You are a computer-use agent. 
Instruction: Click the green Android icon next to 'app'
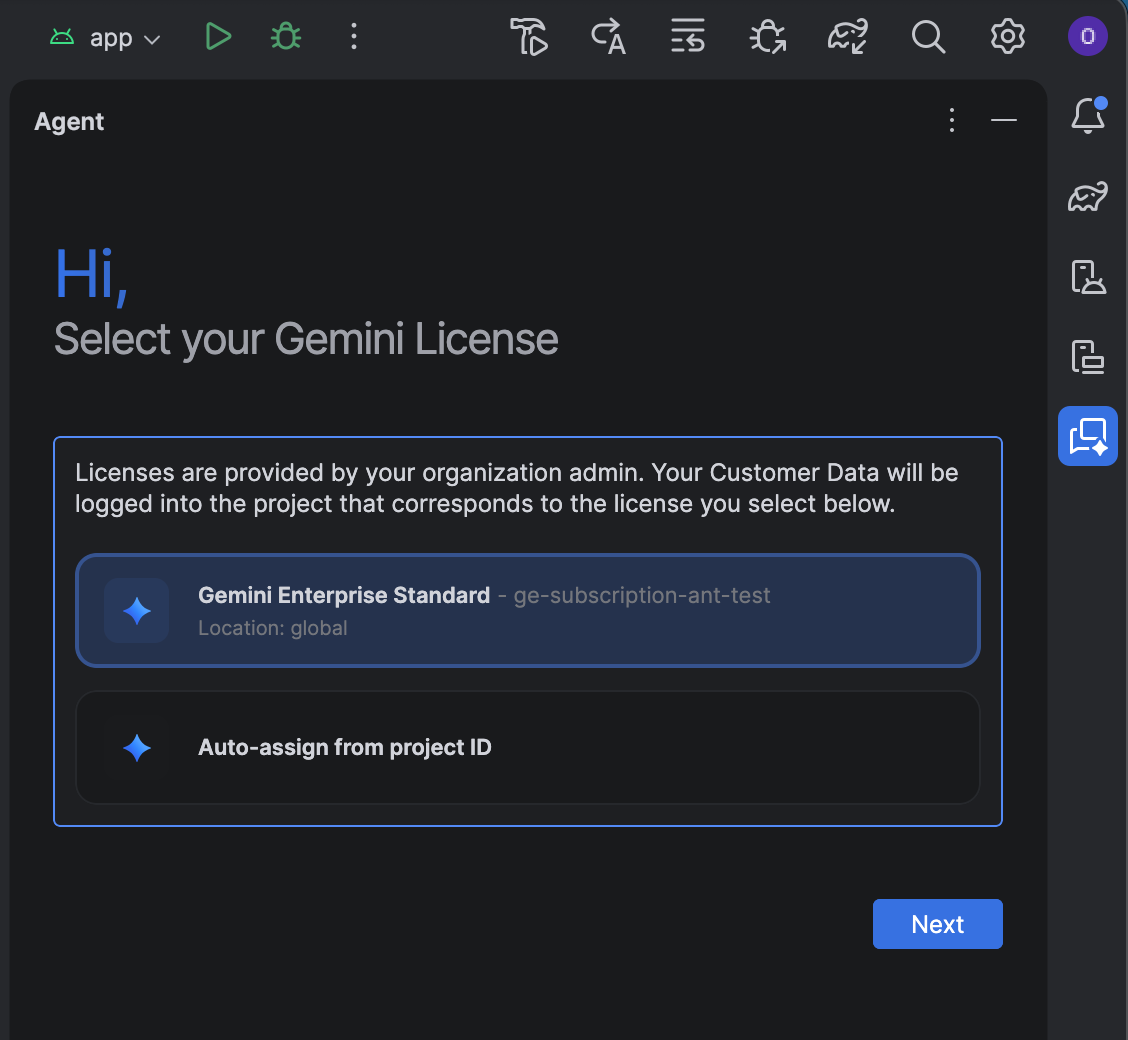62,37
